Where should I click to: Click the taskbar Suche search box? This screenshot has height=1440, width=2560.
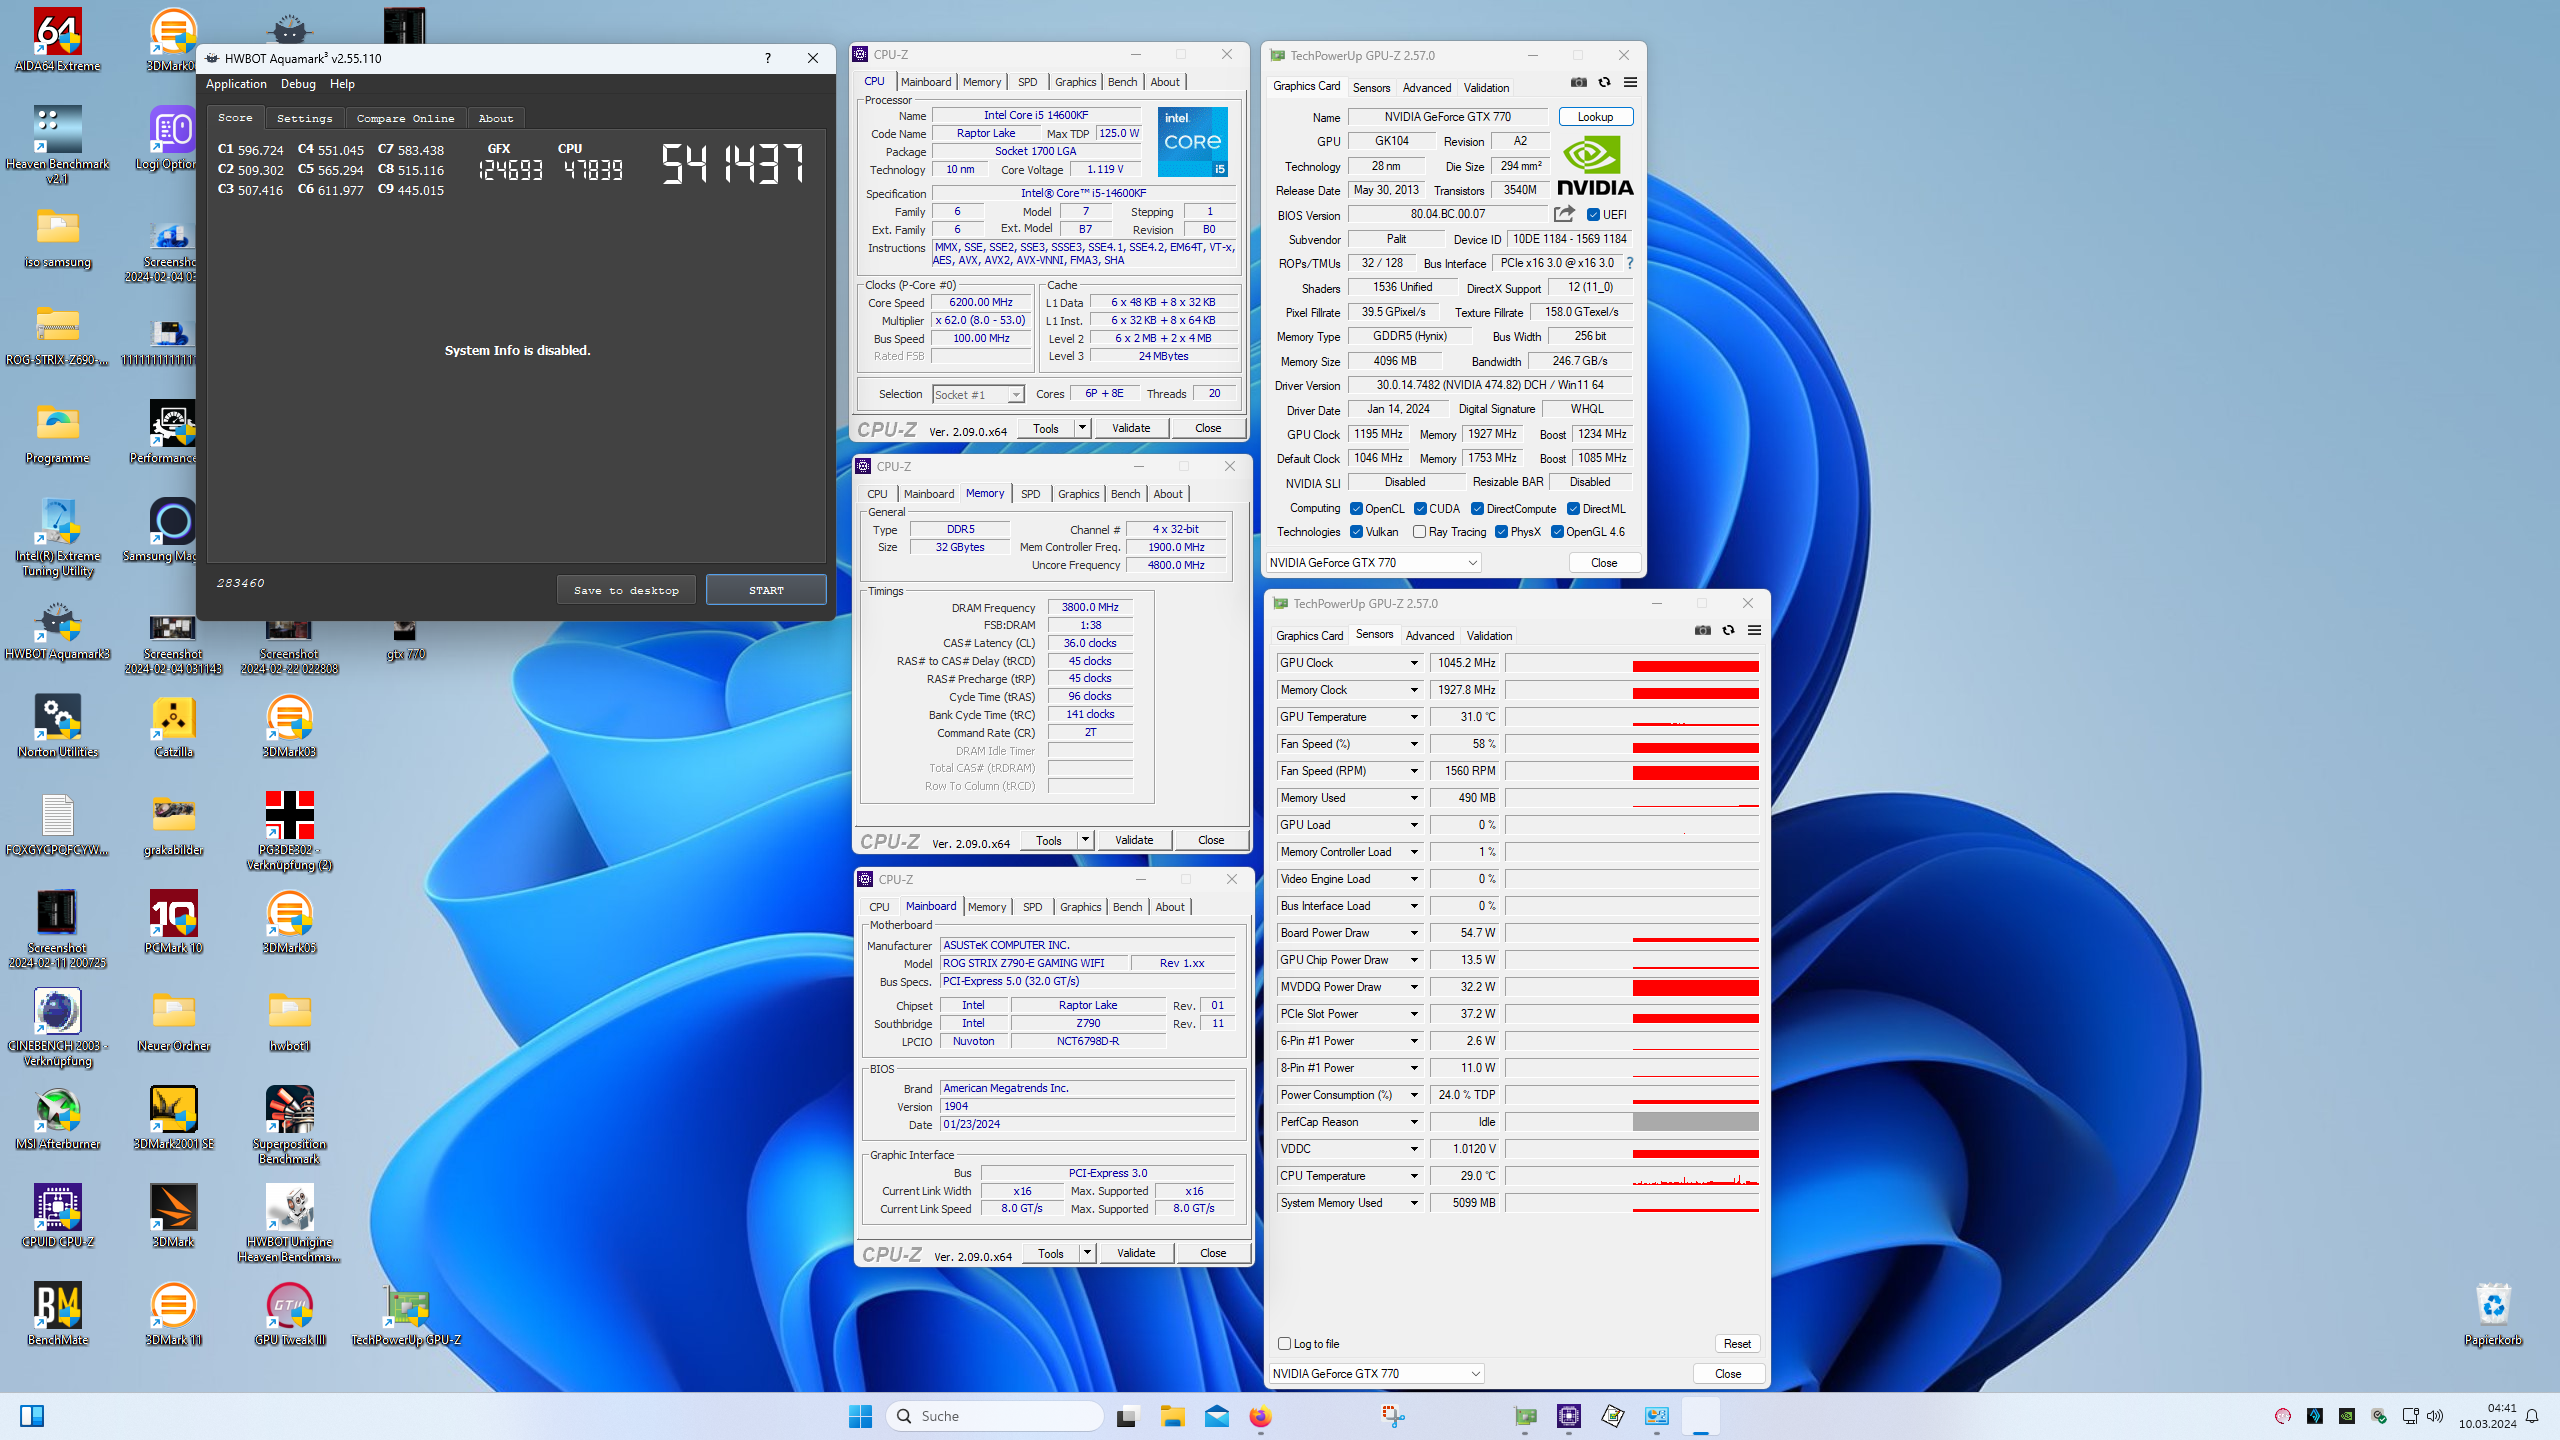tap(995, 1416)
